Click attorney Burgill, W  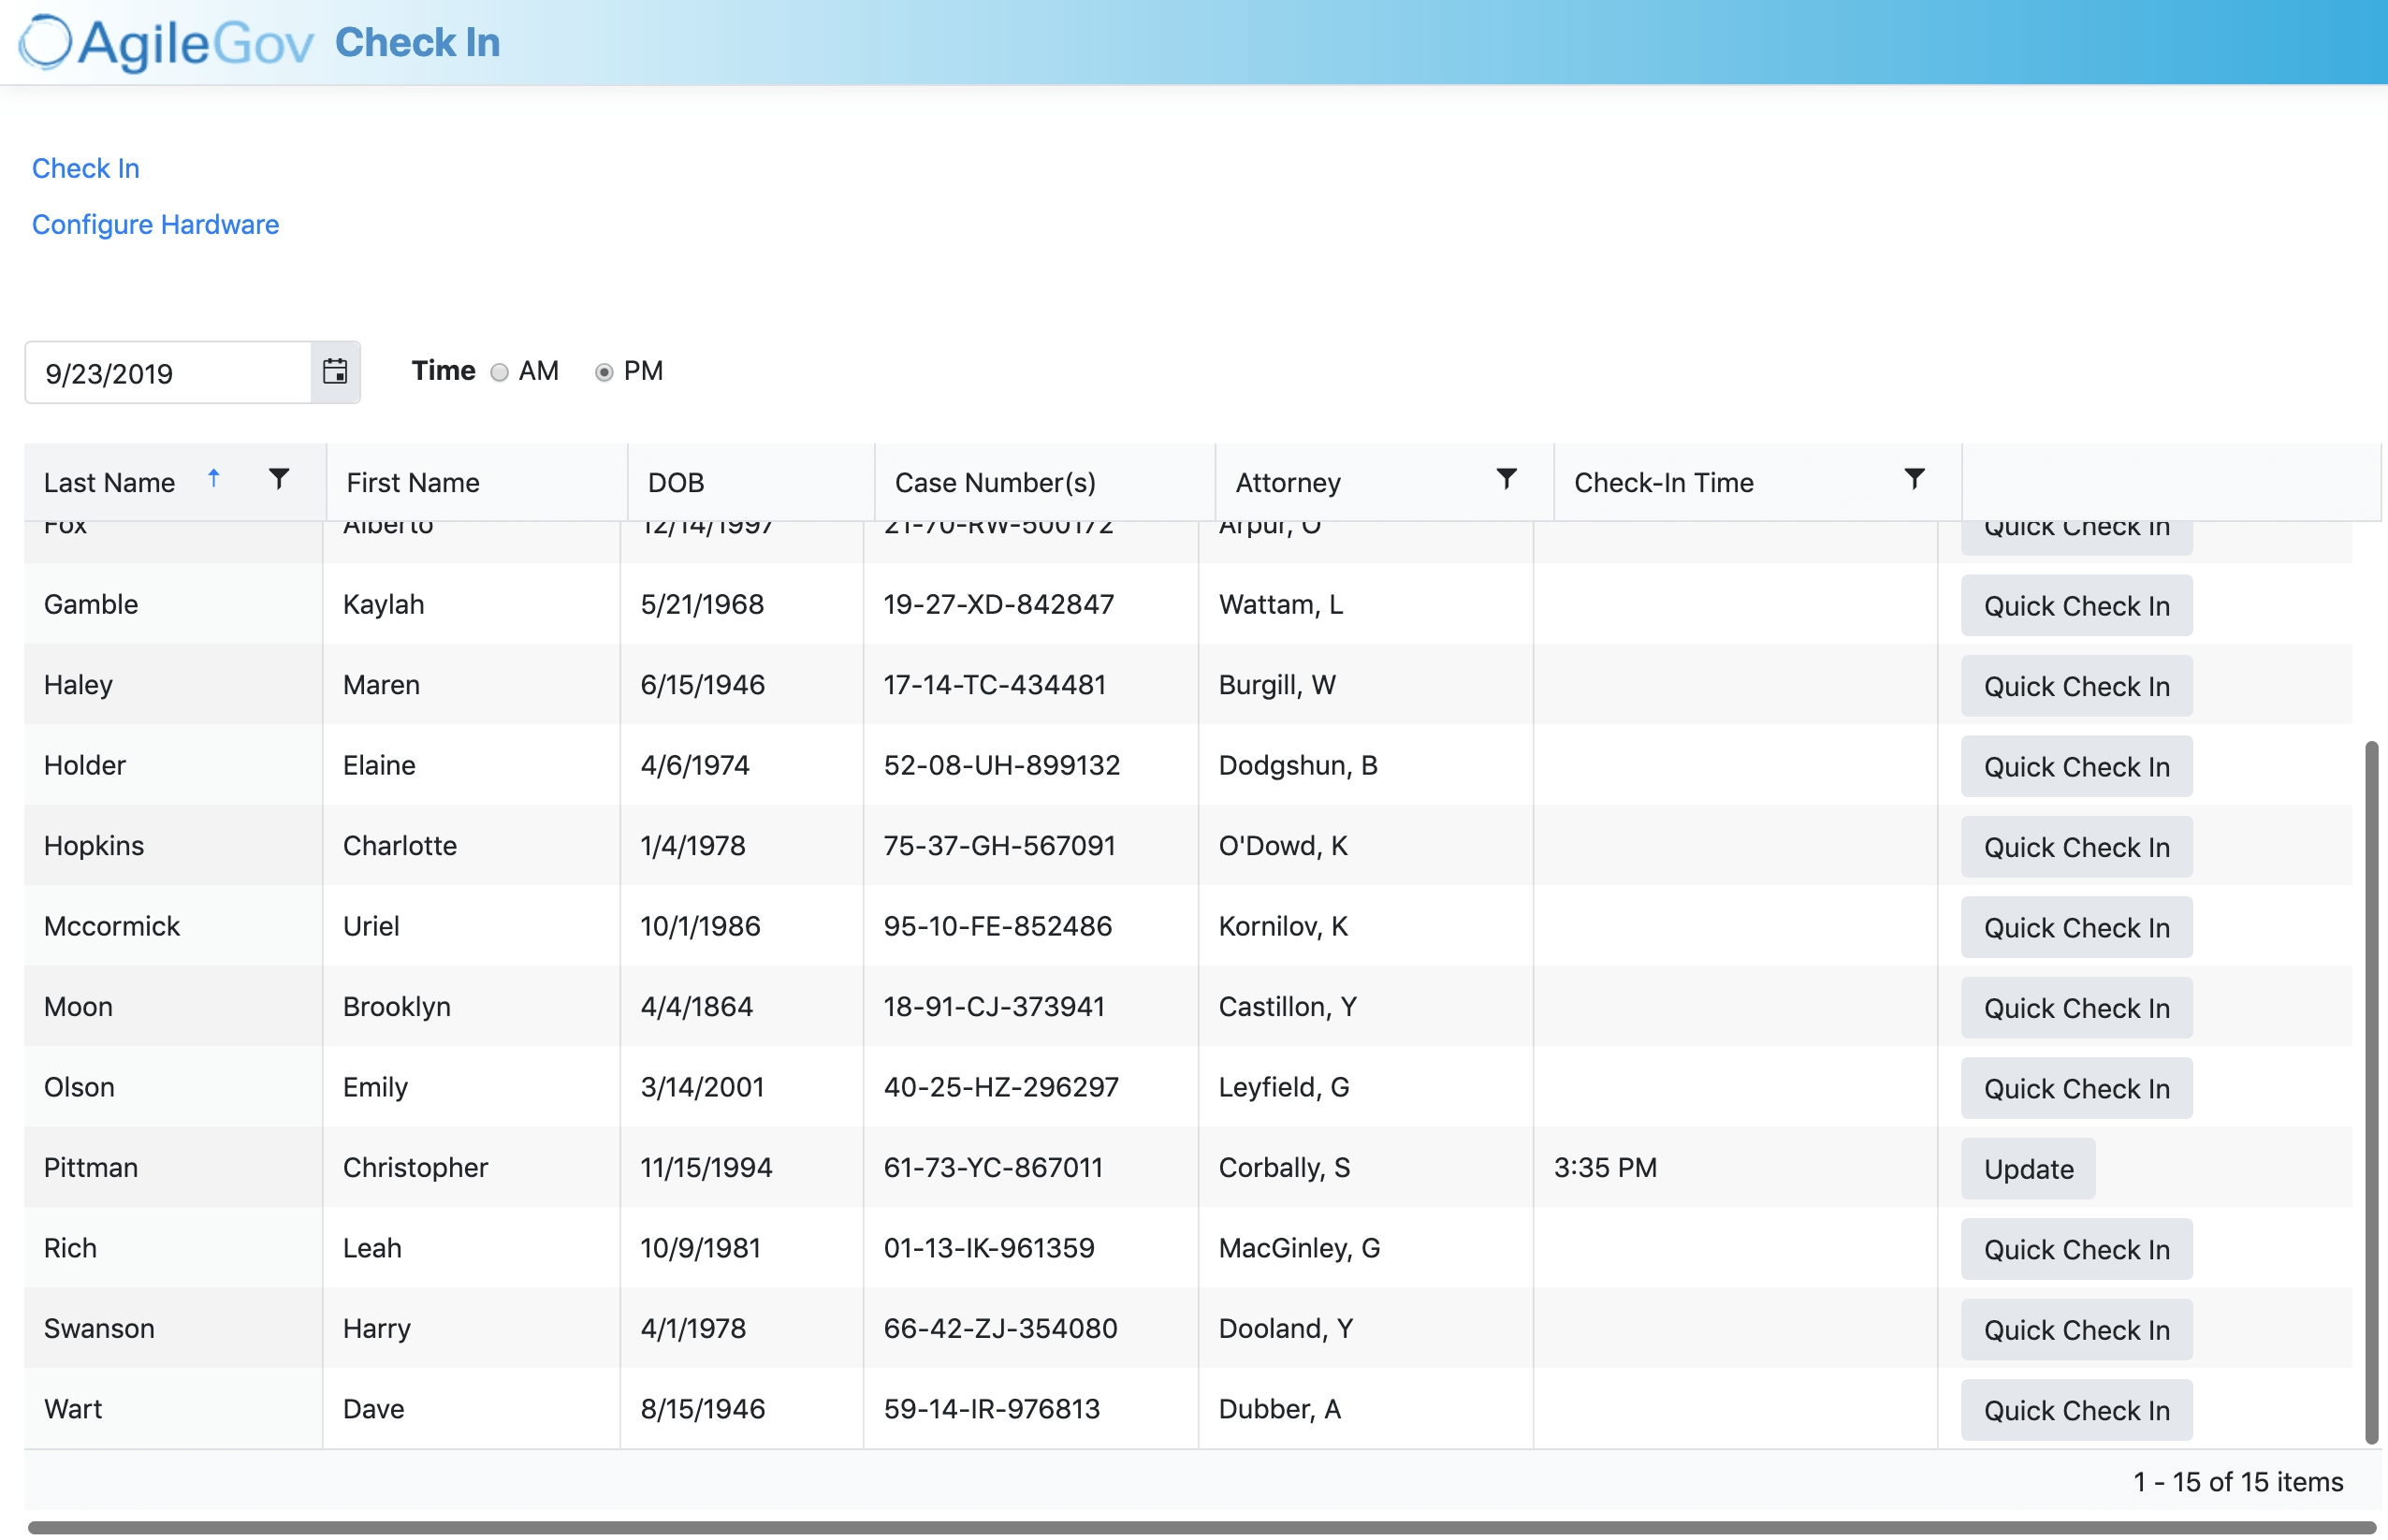[1277, 685]
